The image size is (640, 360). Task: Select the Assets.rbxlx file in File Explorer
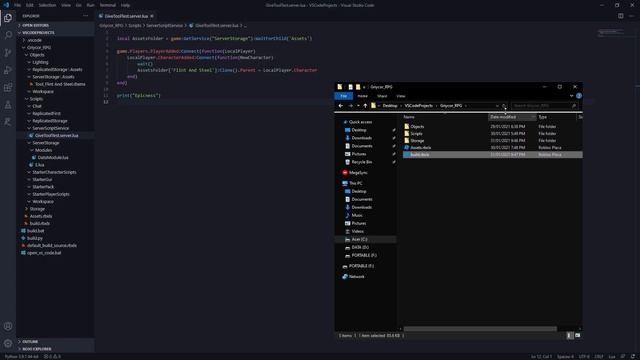pyautogui.click(x=420, y=148)
